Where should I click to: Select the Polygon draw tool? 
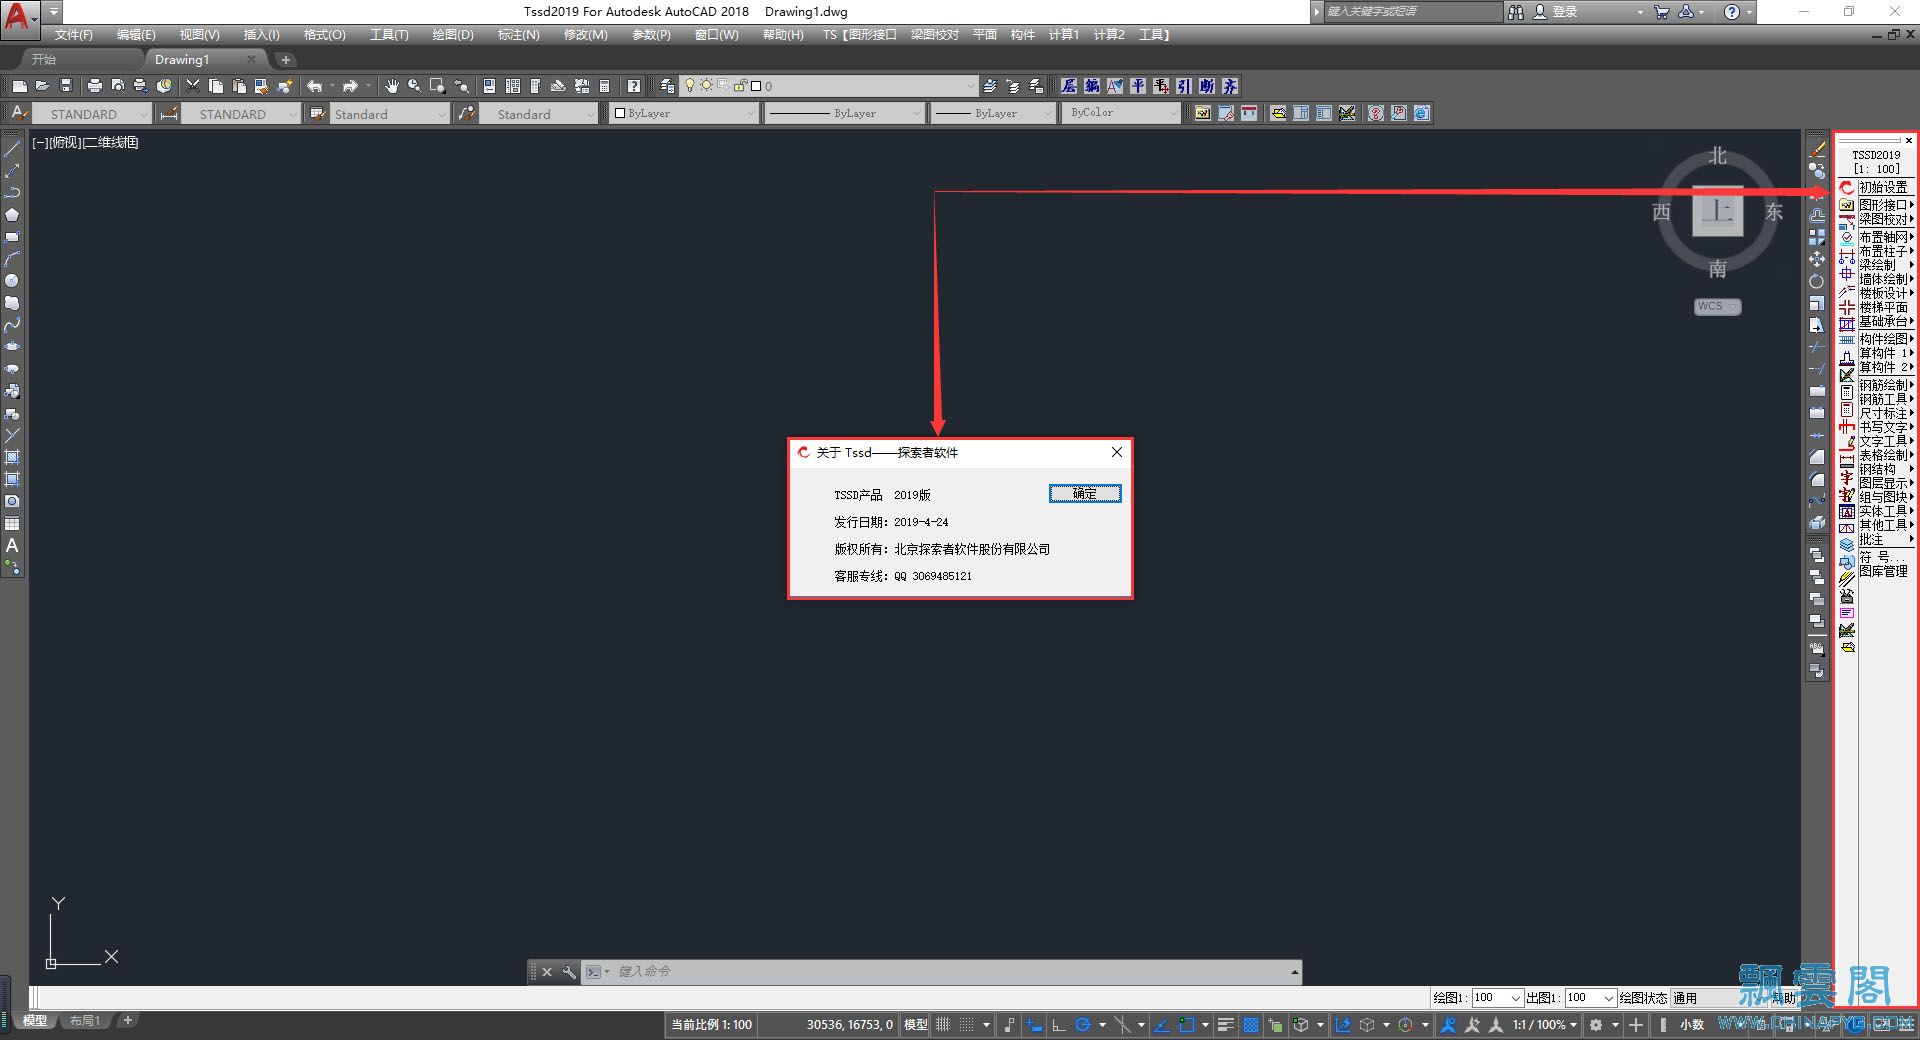point(12,215)
